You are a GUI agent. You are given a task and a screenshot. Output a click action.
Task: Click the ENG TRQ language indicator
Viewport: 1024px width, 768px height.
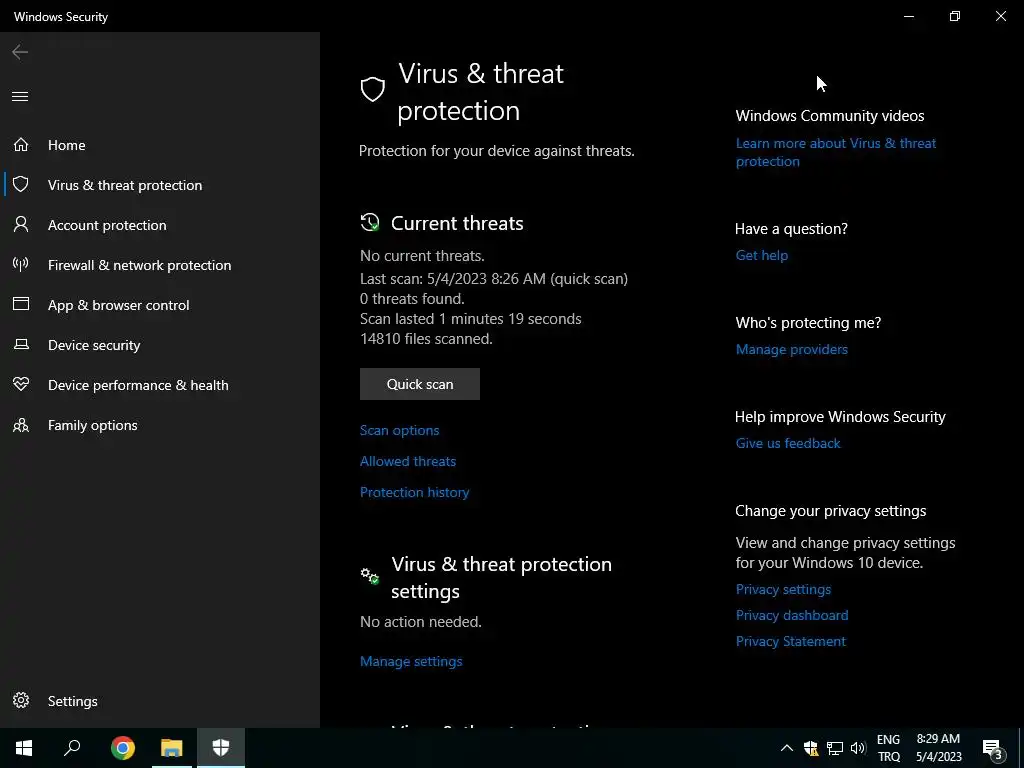[x=889, y=748]
